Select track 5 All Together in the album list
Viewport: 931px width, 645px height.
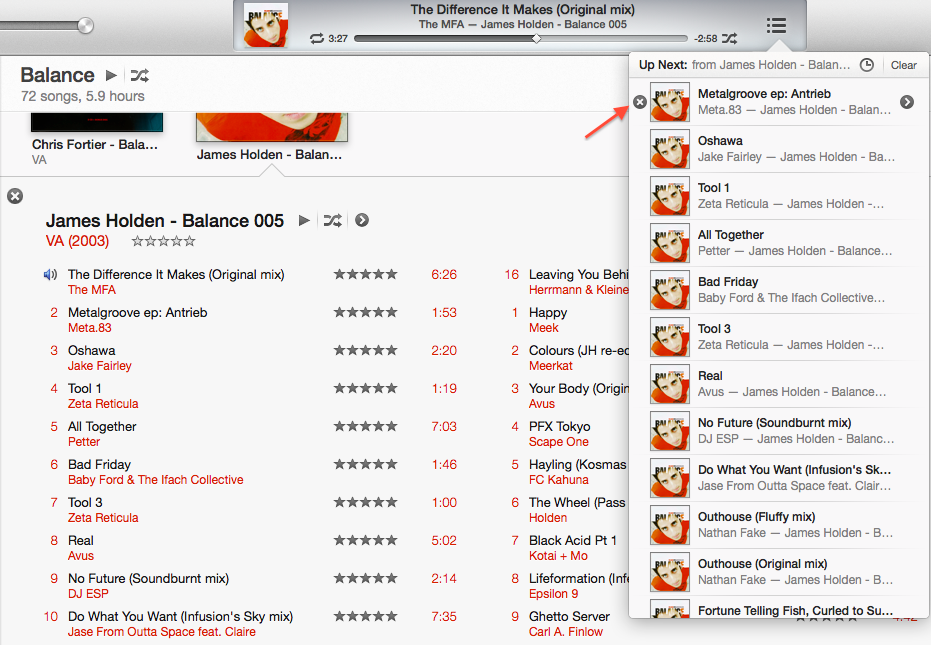[102, 426]
